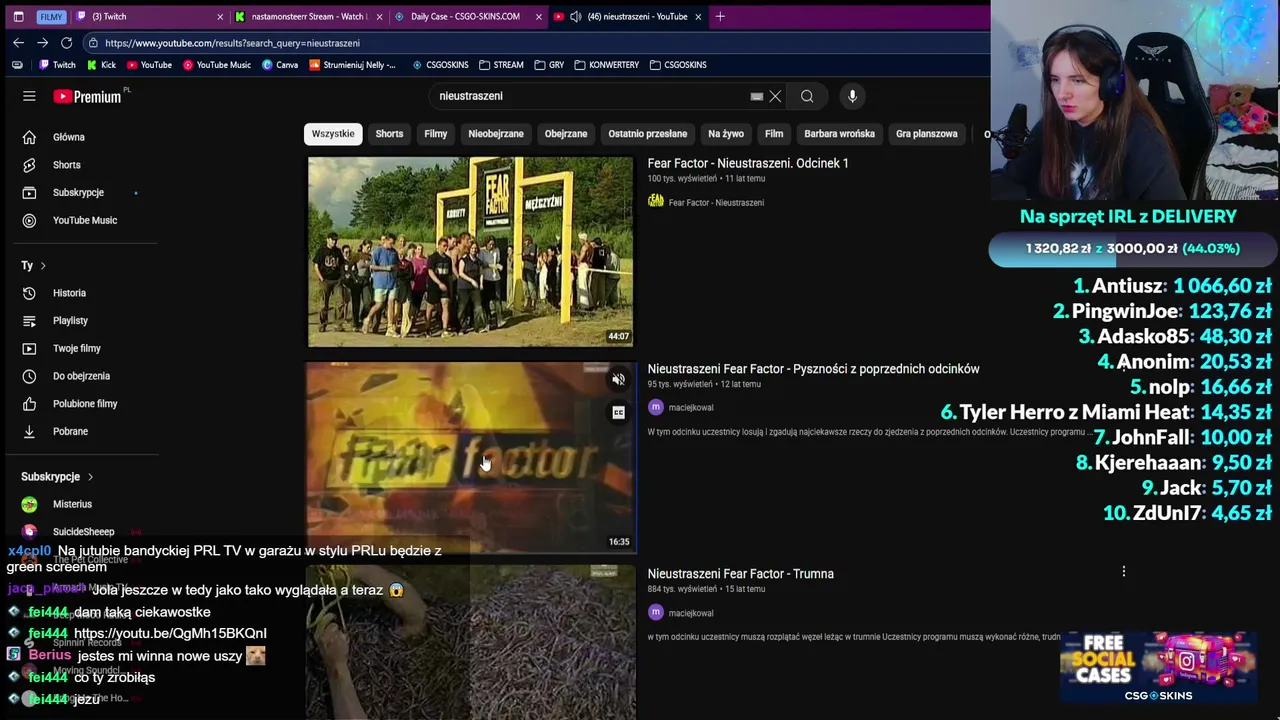Submit search with magnifier icon
The image size is (1280, 720).
(x=807, y=96)
